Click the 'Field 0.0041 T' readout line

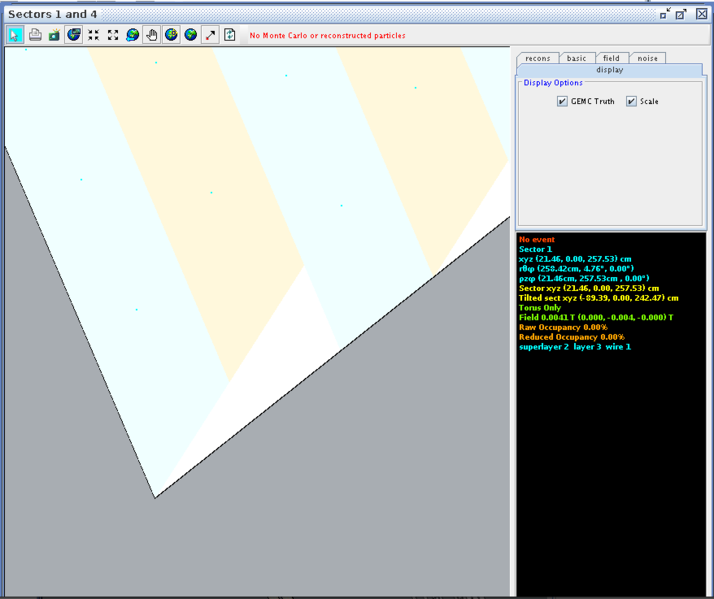(596, 317)
